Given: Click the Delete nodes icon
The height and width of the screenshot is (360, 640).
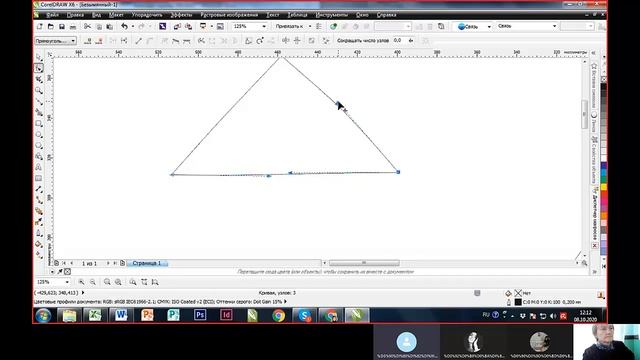Looking at the screenshot, I should pyautogui.click(x=99, y=41).
